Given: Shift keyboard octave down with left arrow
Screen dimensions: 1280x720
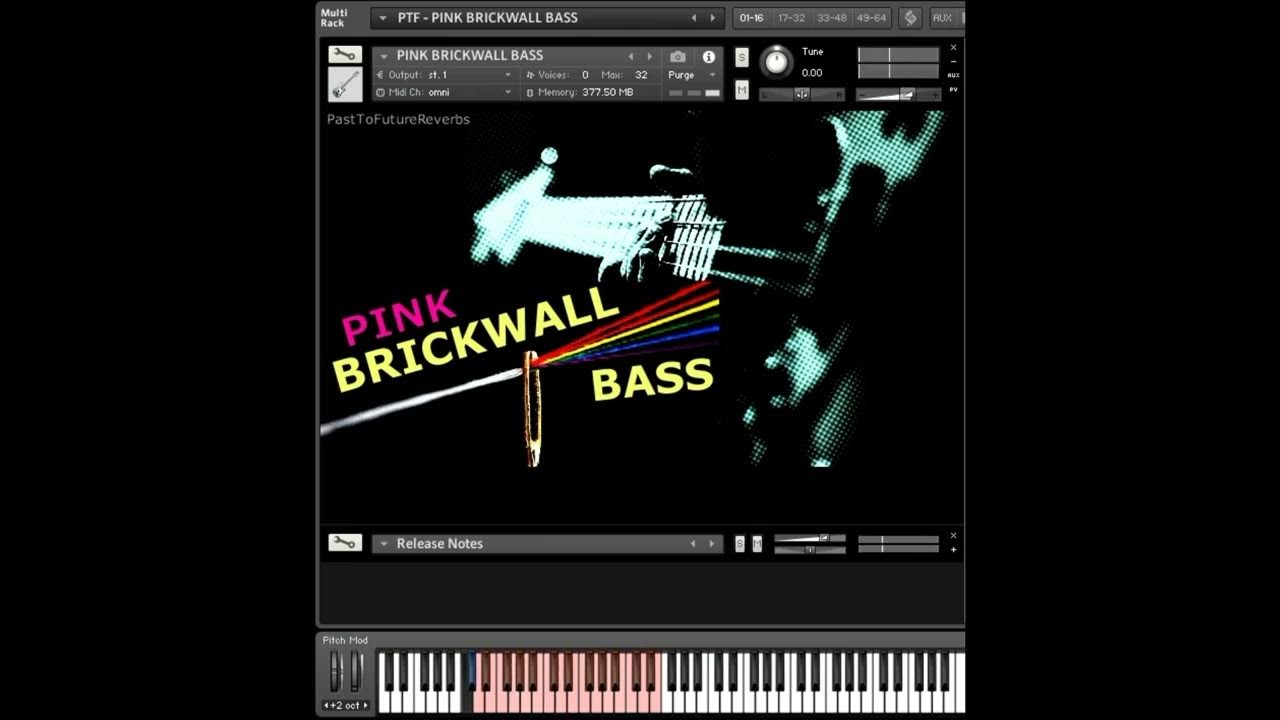Looking at the screenshot, I should [x=326, y=705].
